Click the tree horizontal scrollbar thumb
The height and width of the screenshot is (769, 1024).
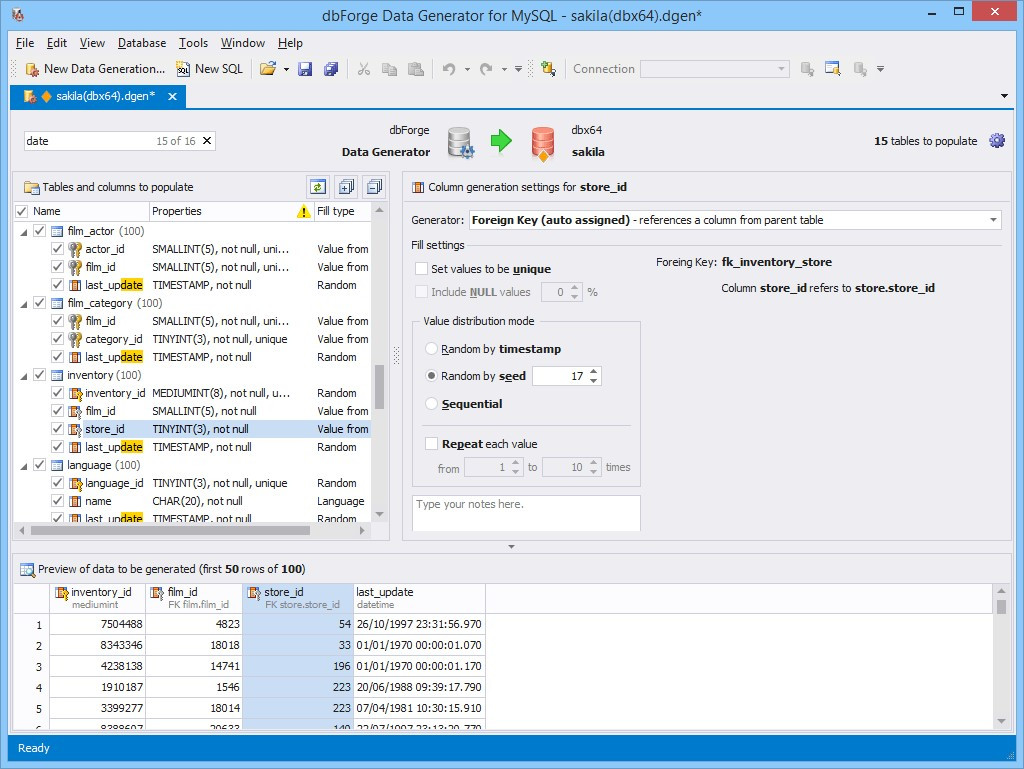point(170,531)
